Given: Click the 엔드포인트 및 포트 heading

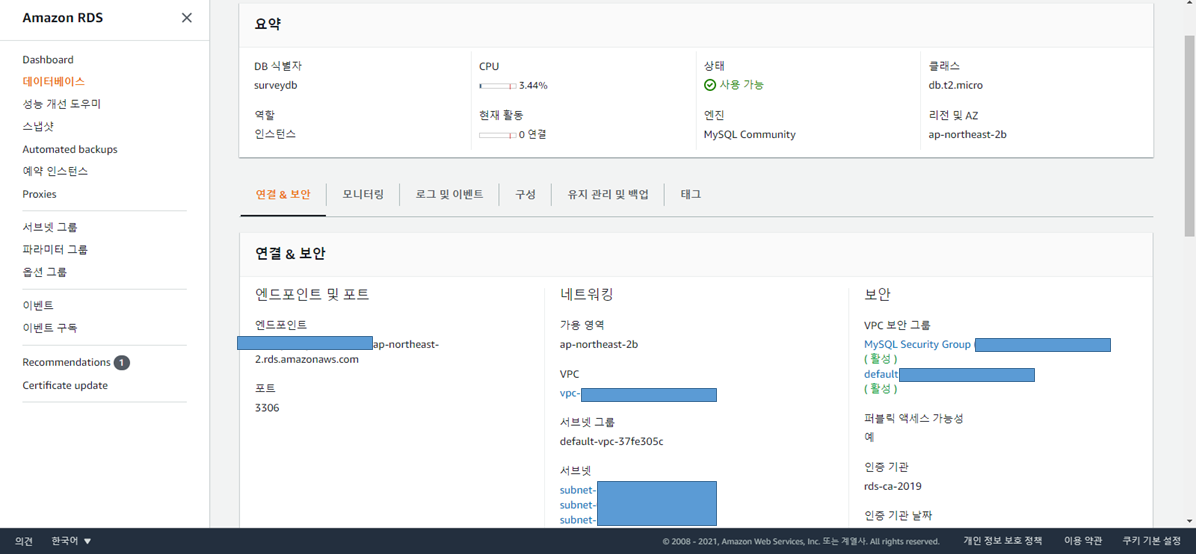Looking at the screenshot, I should point(313,294).
